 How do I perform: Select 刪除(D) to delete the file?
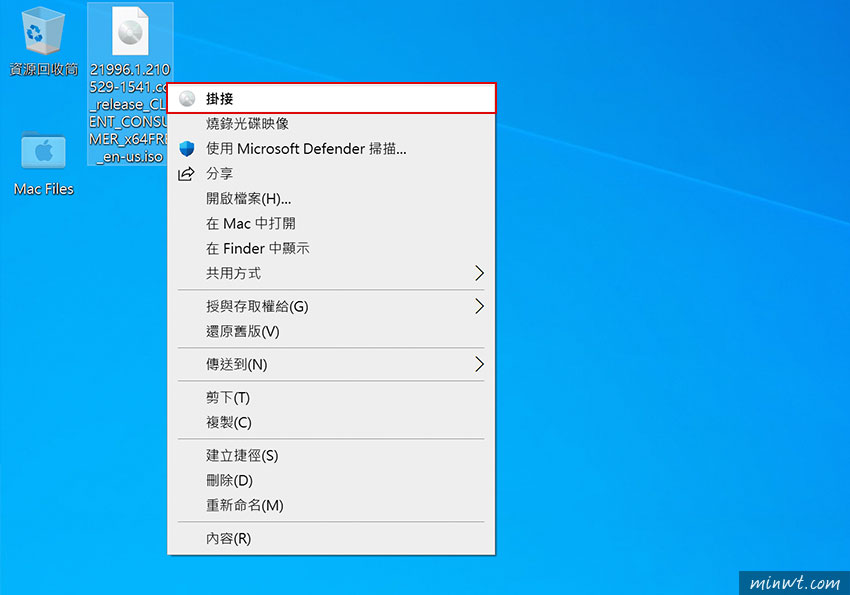[x=331, y=480]
